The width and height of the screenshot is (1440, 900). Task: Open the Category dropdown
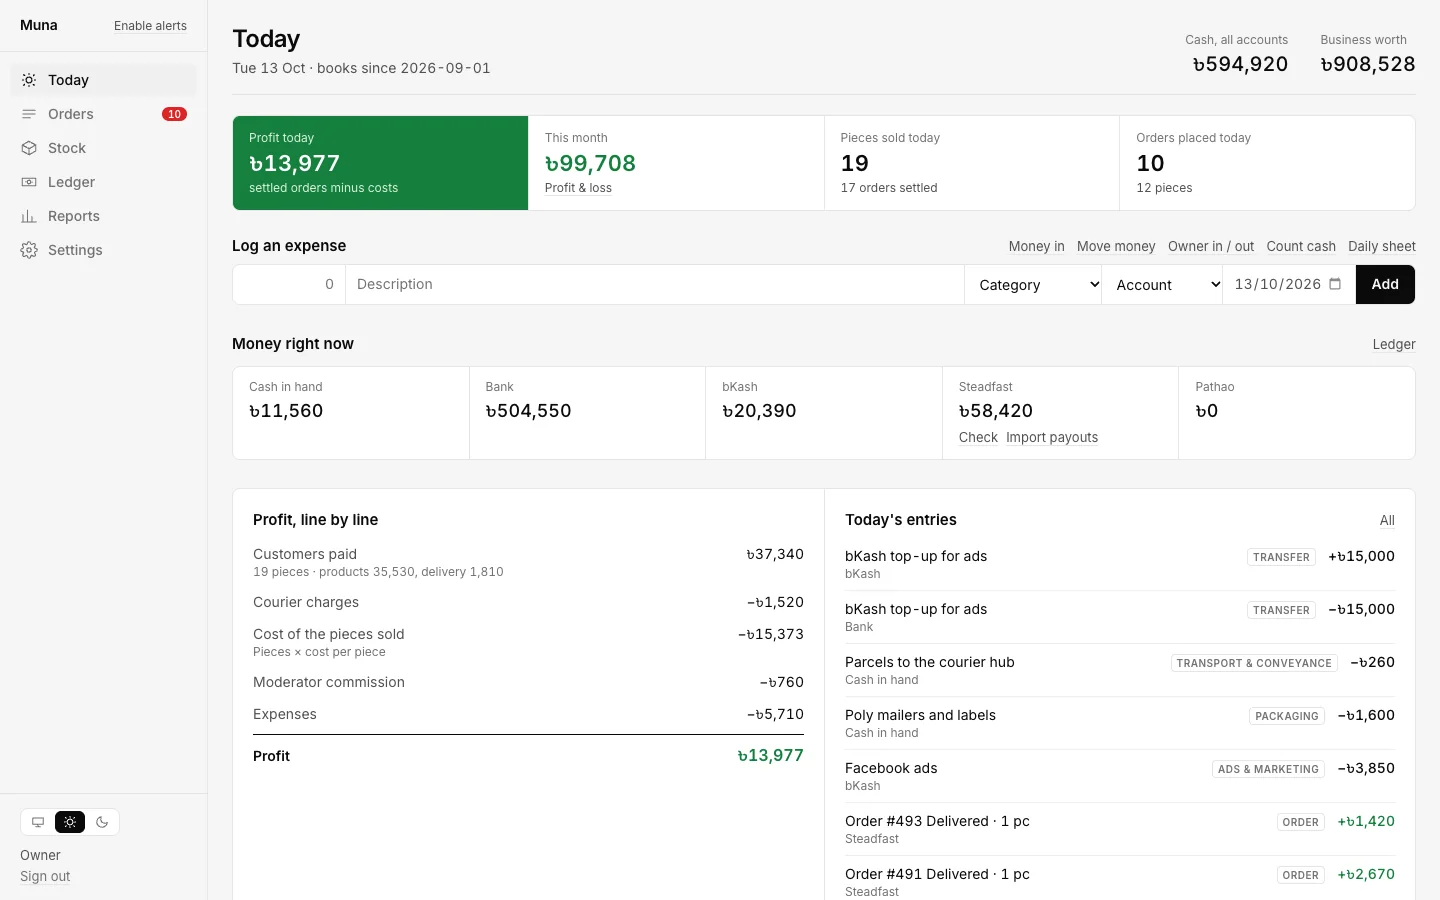click(x=1033, y=285)
